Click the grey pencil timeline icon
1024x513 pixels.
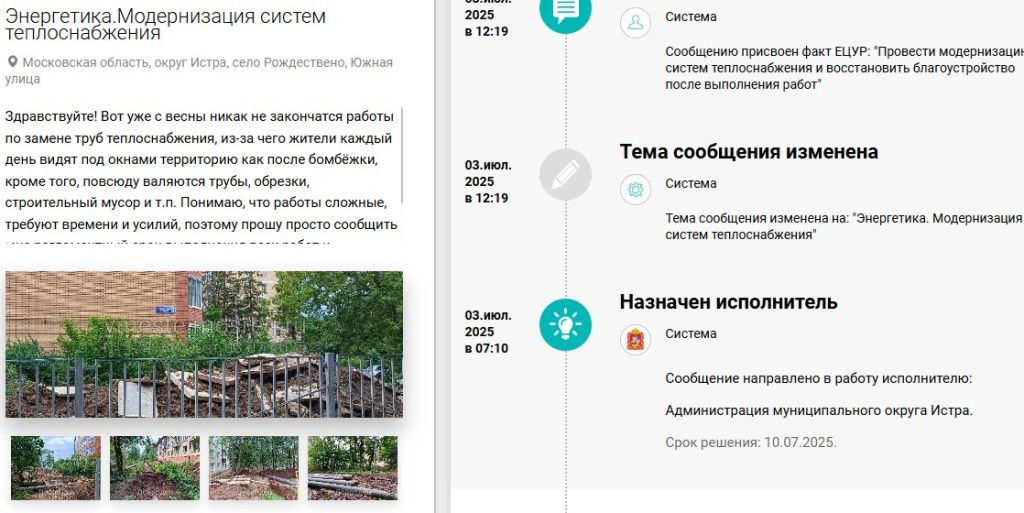tap(565, 174)
